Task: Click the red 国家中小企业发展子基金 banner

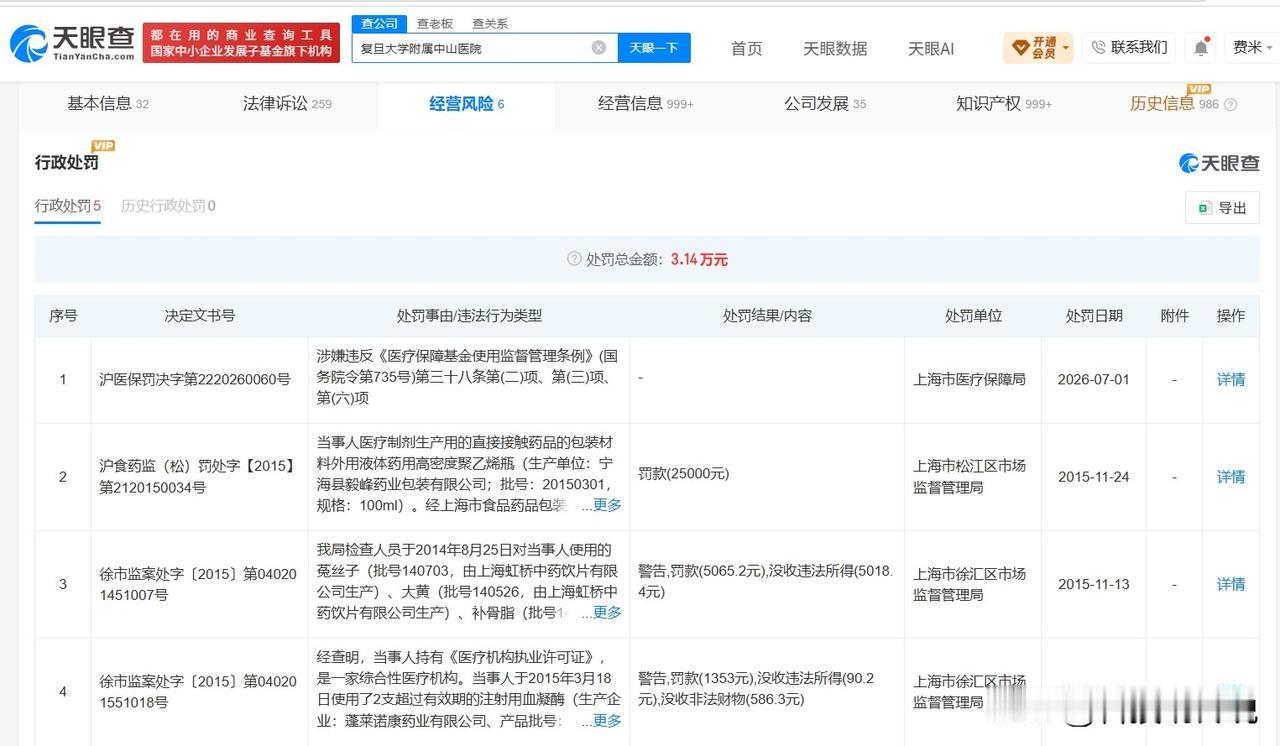Action: point(241,43)
